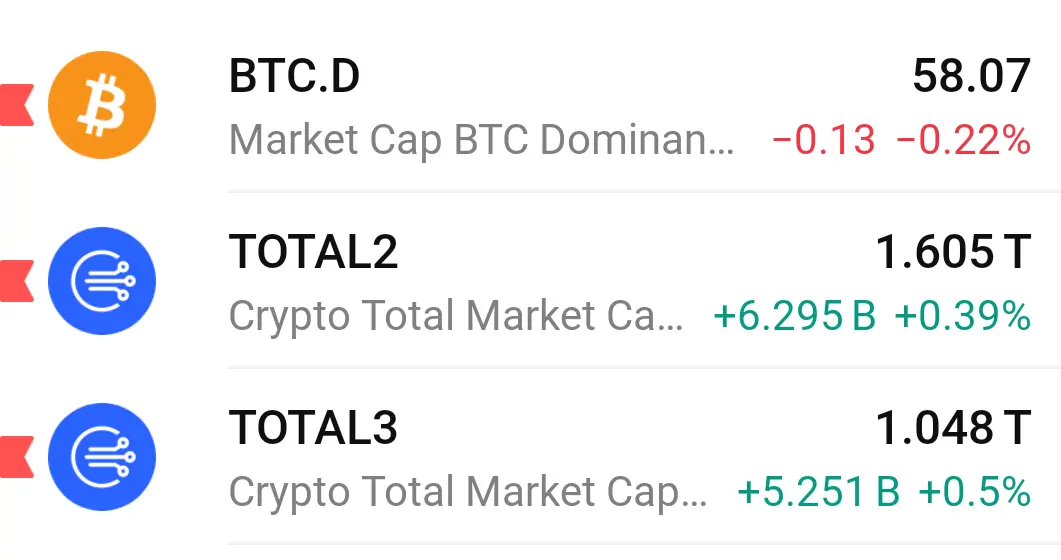The width and height of the screenshot is (1061, 560).
Task: Open the BTC.D symbol name
Action: (x=294, y=76)
